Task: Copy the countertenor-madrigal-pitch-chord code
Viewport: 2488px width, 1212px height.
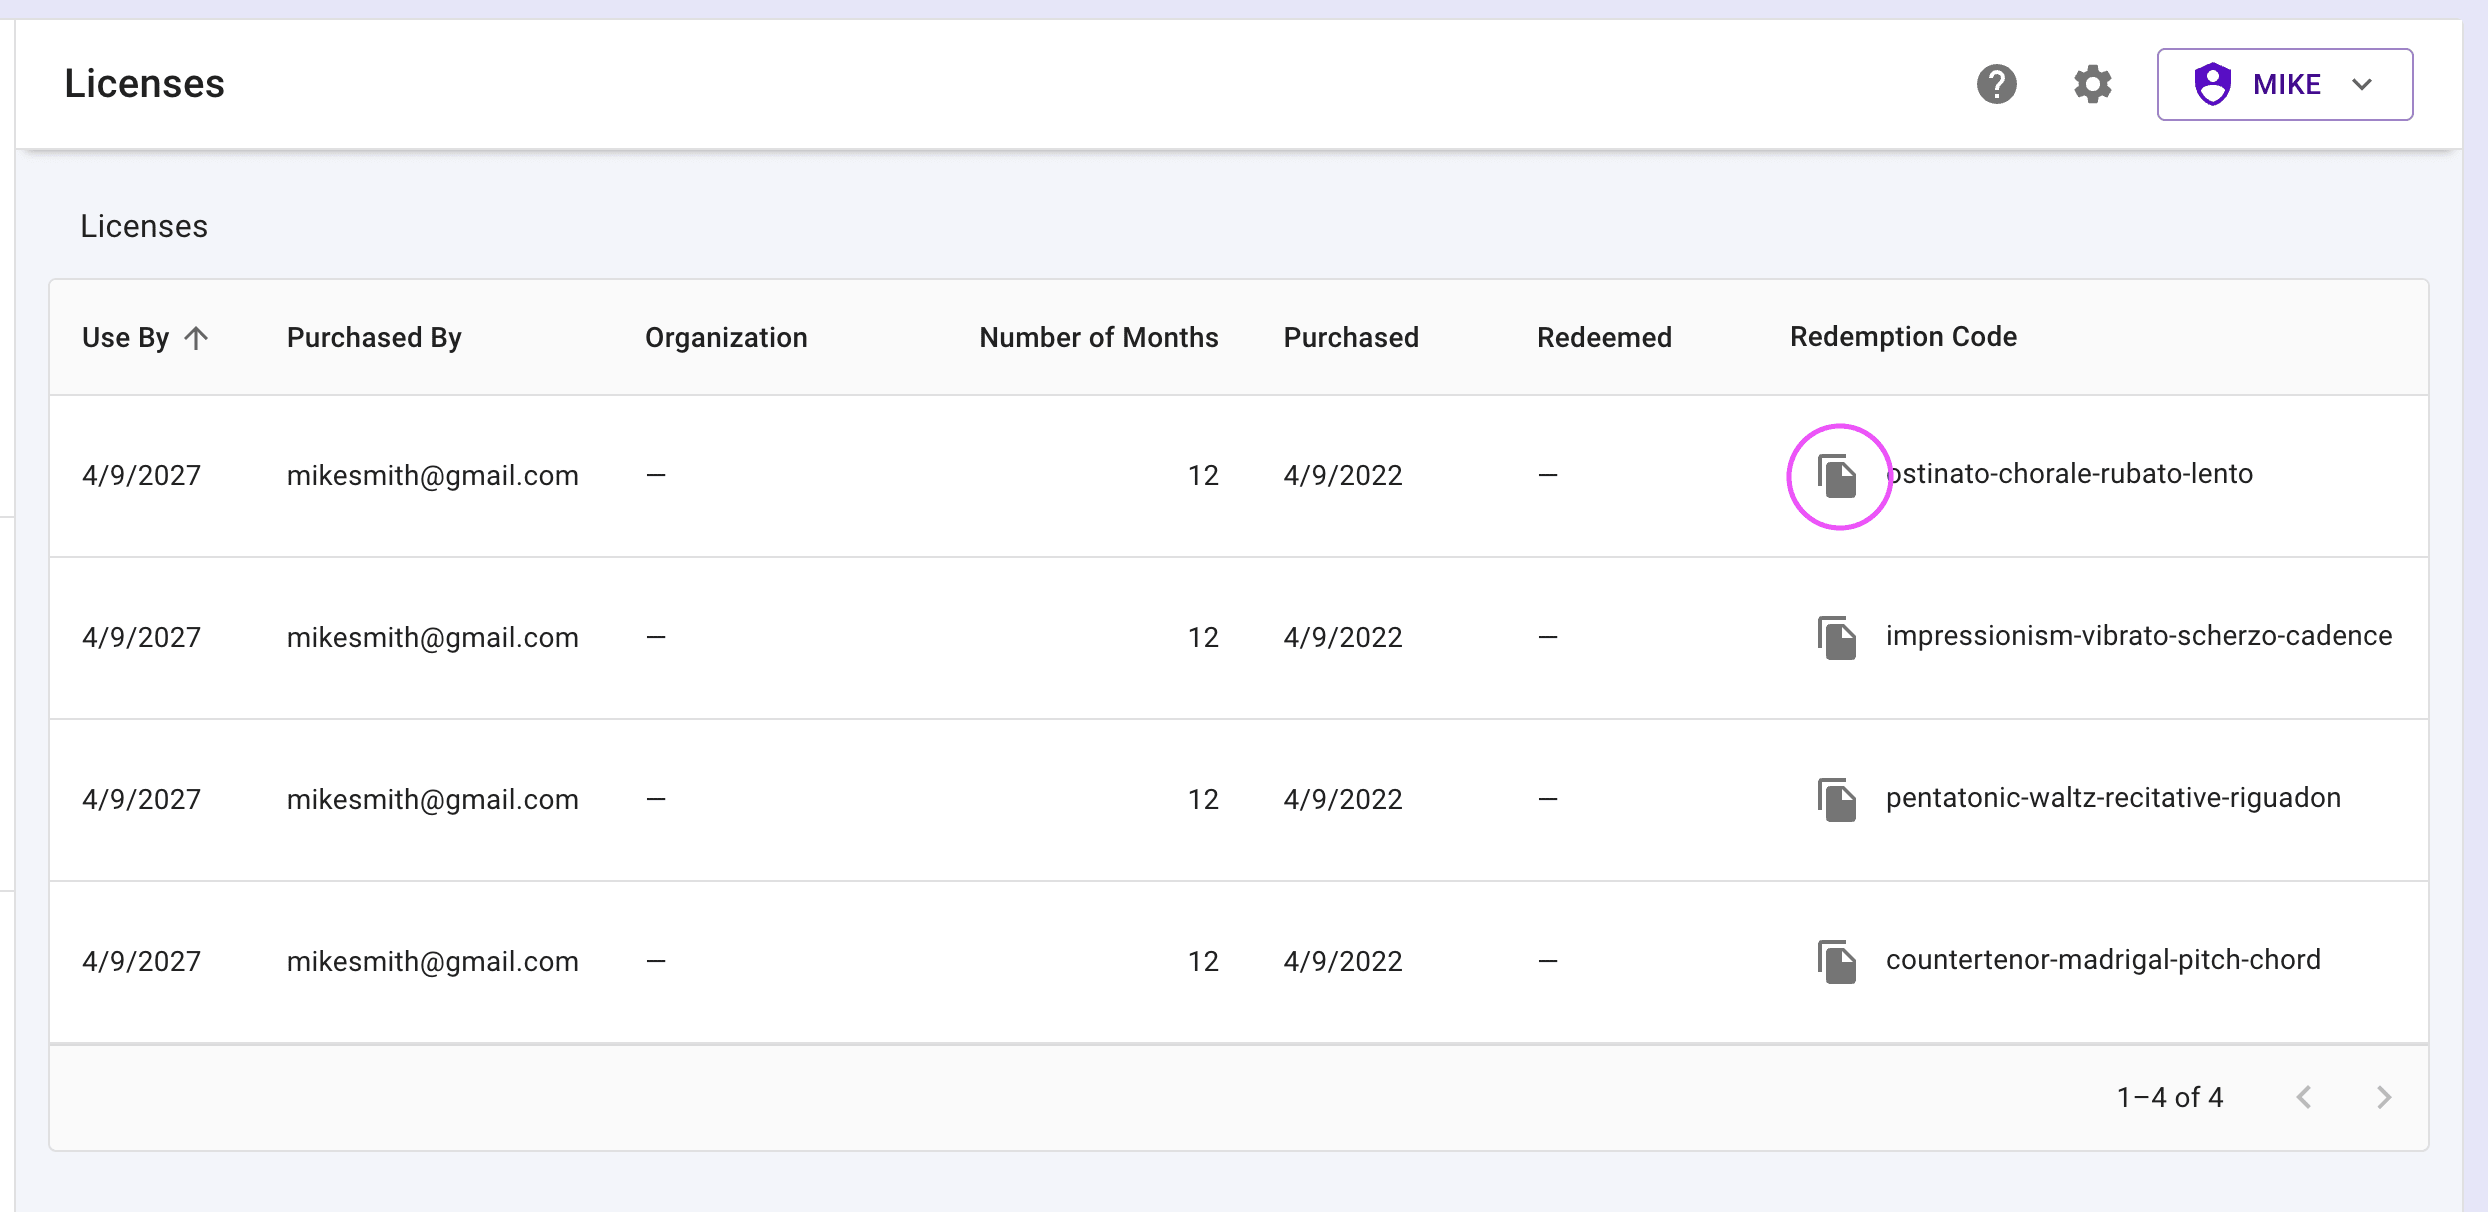Action: (x=1837, y=962)
